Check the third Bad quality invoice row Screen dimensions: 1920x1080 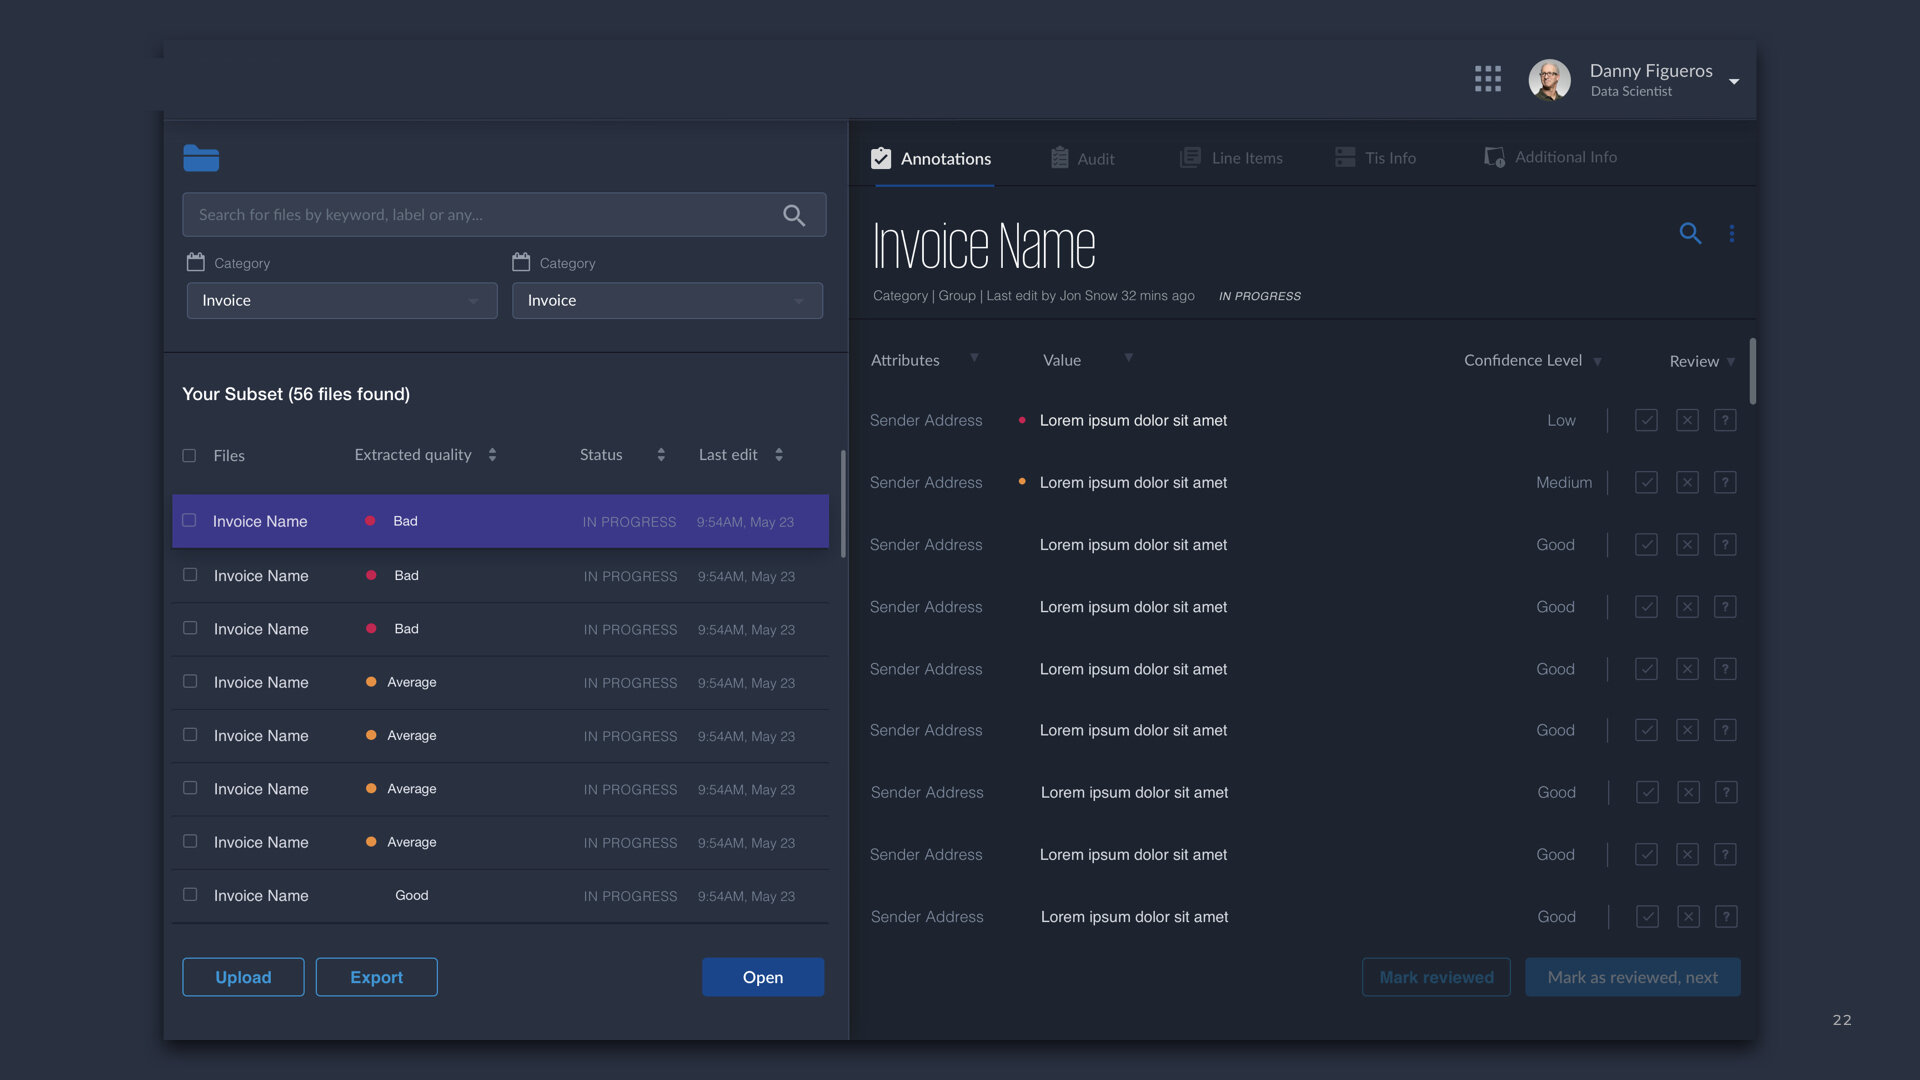[190, 628]
